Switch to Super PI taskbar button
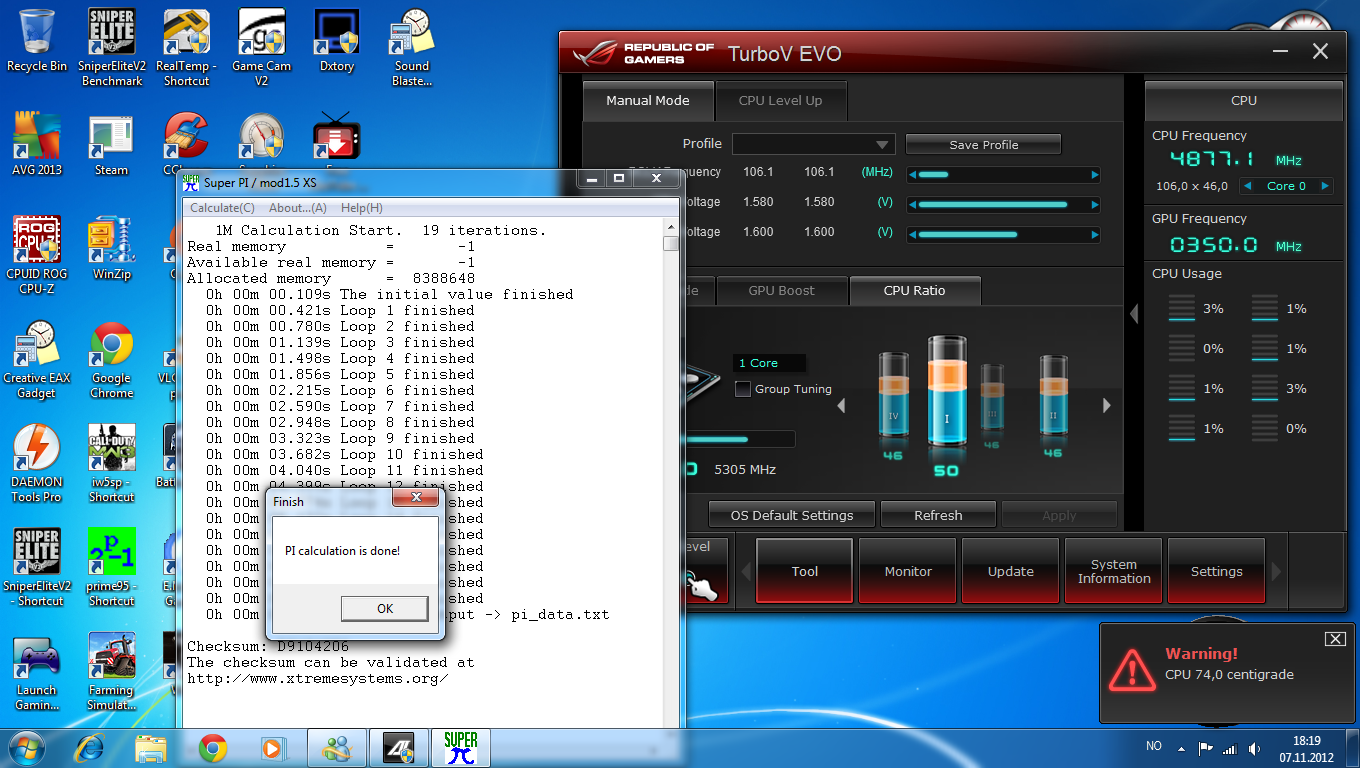Image resolution: width=1360 pixels, height=768 pixels. [461, 748]
